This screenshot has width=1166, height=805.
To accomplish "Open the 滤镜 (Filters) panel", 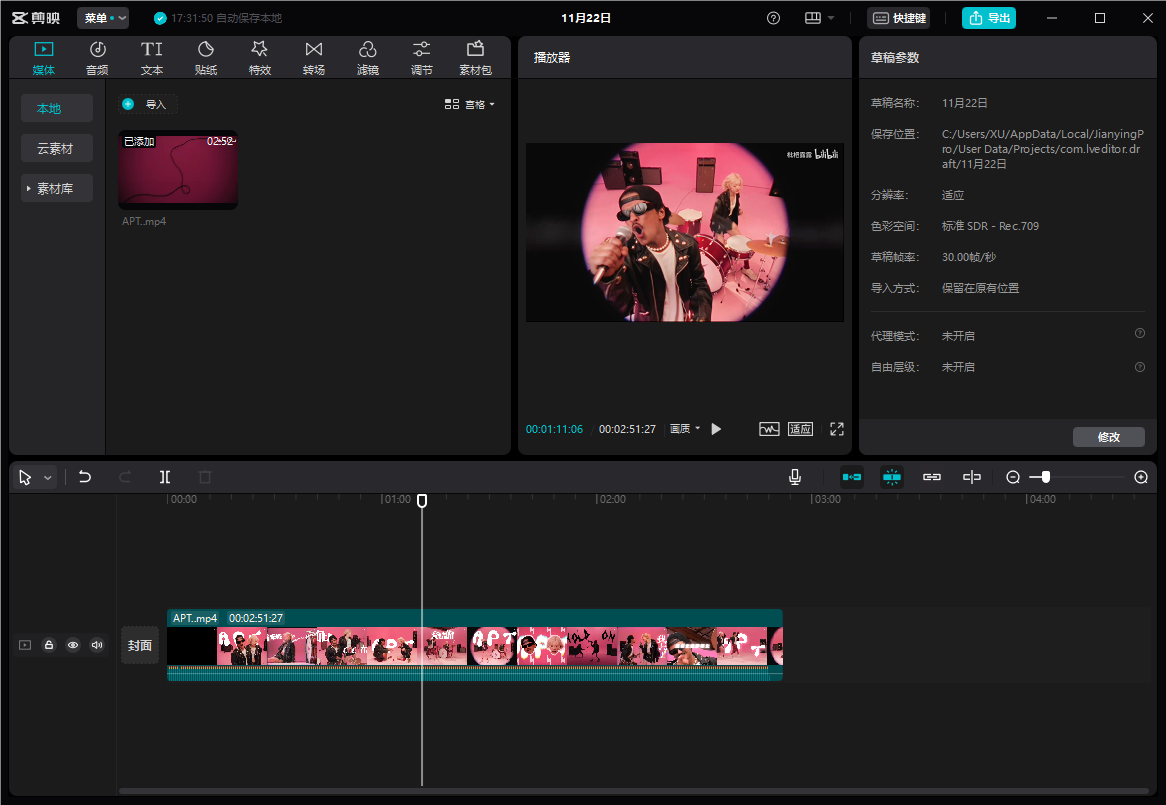I will [367, 56].
